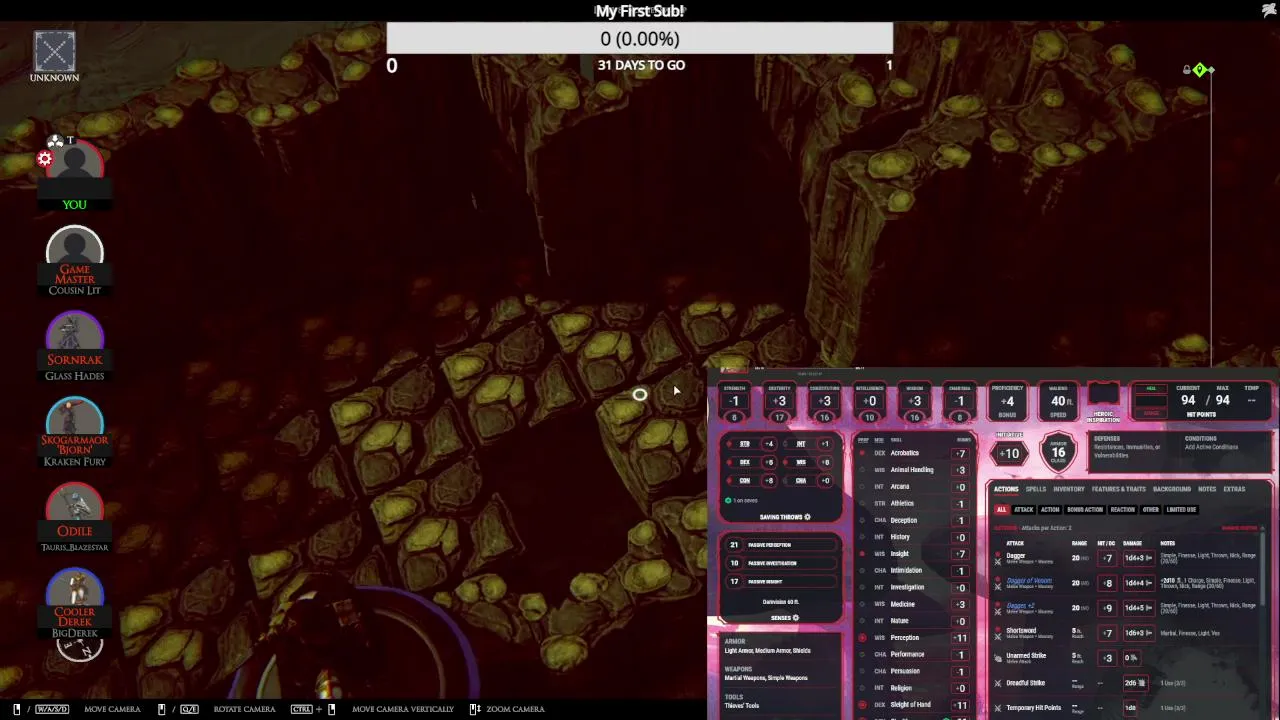Screen dimensions: 1280x720
Task: Click the hit point adjustment input field
Action: point(1151,400)
